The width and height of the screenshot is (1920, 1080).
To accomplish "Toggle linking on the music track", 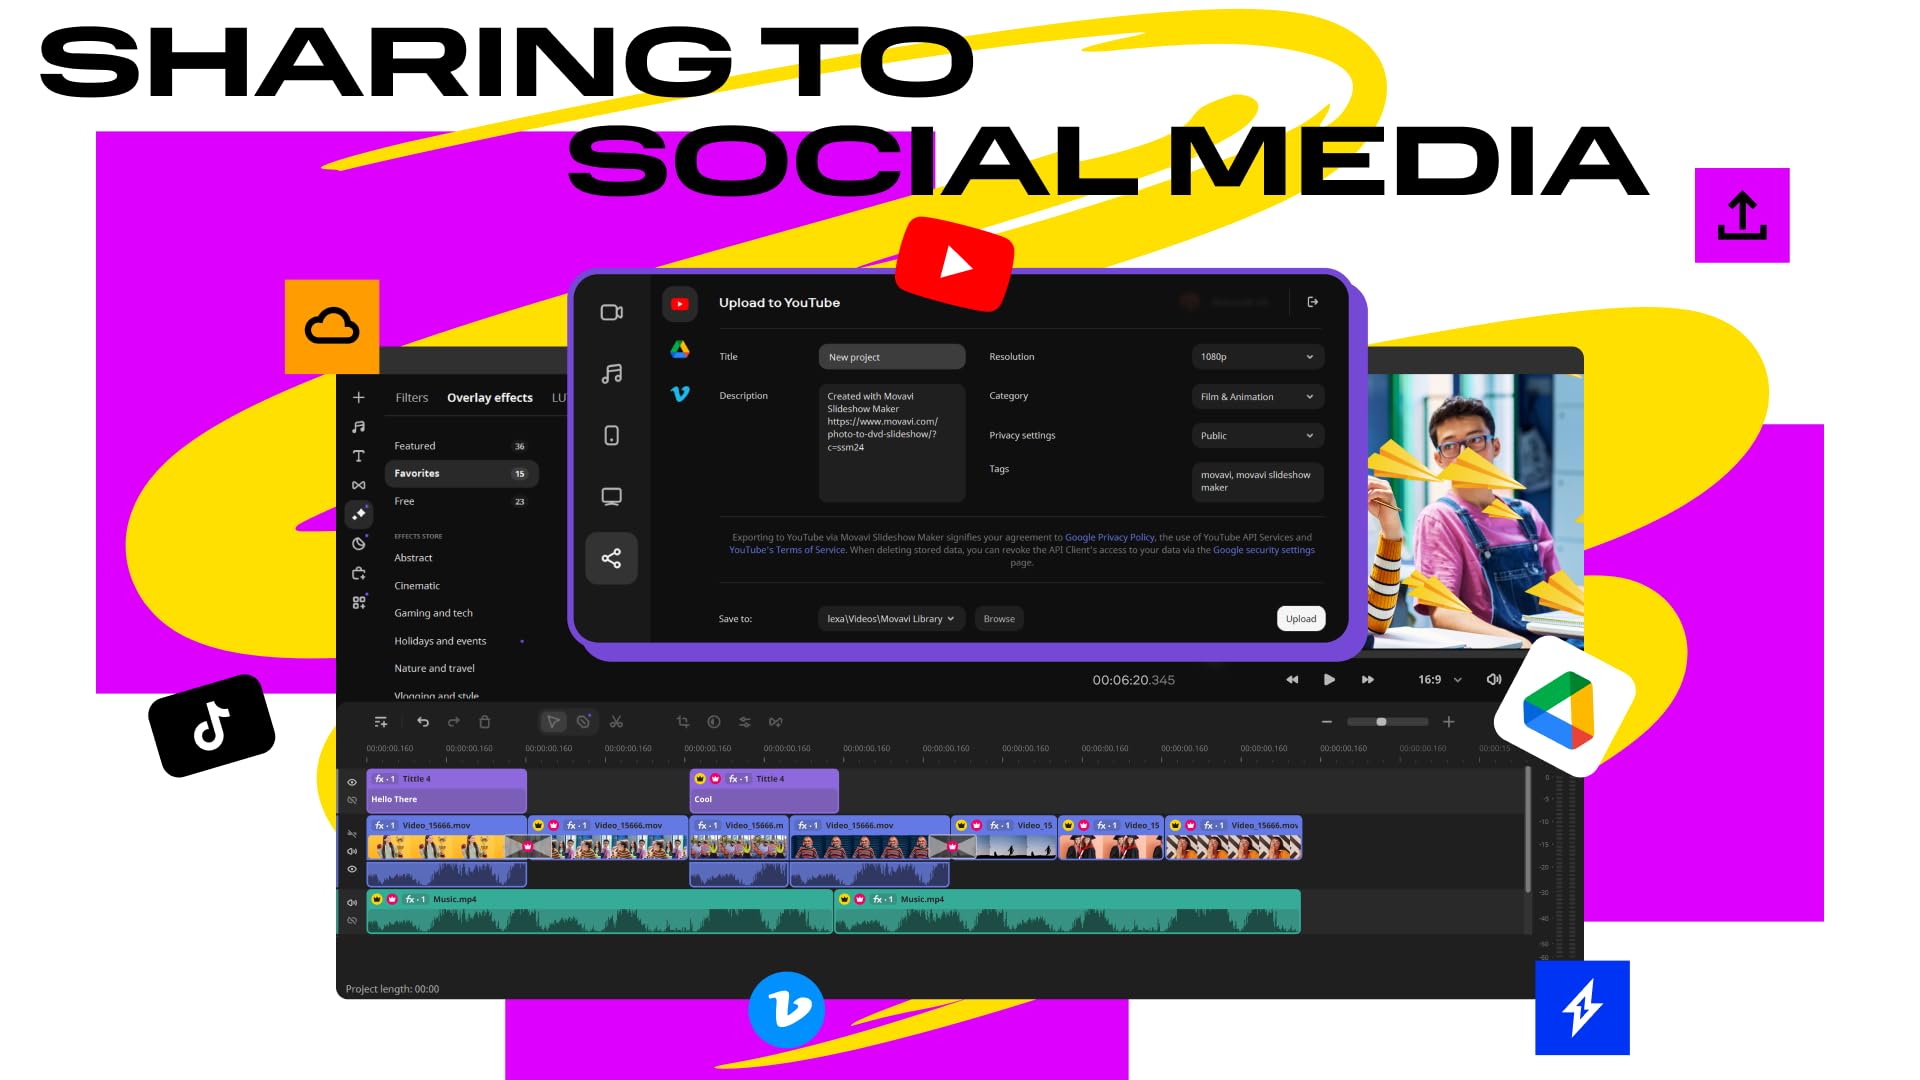I will (x=352, y=920).
